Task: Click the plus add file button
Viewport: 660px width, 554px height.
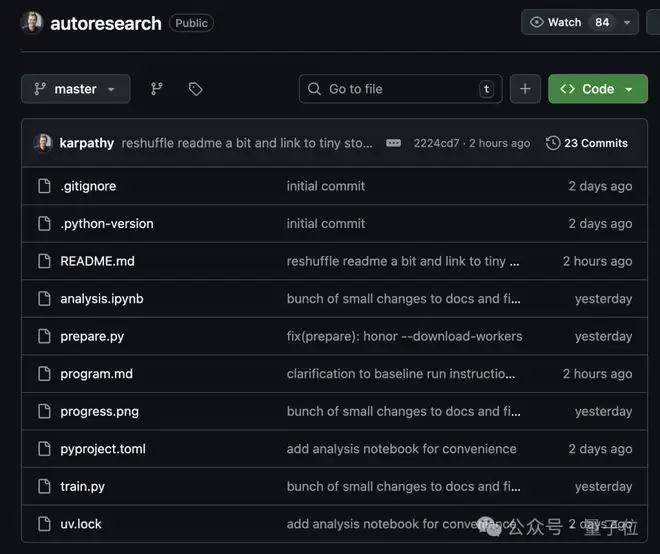Action: [x=525, y=89]
